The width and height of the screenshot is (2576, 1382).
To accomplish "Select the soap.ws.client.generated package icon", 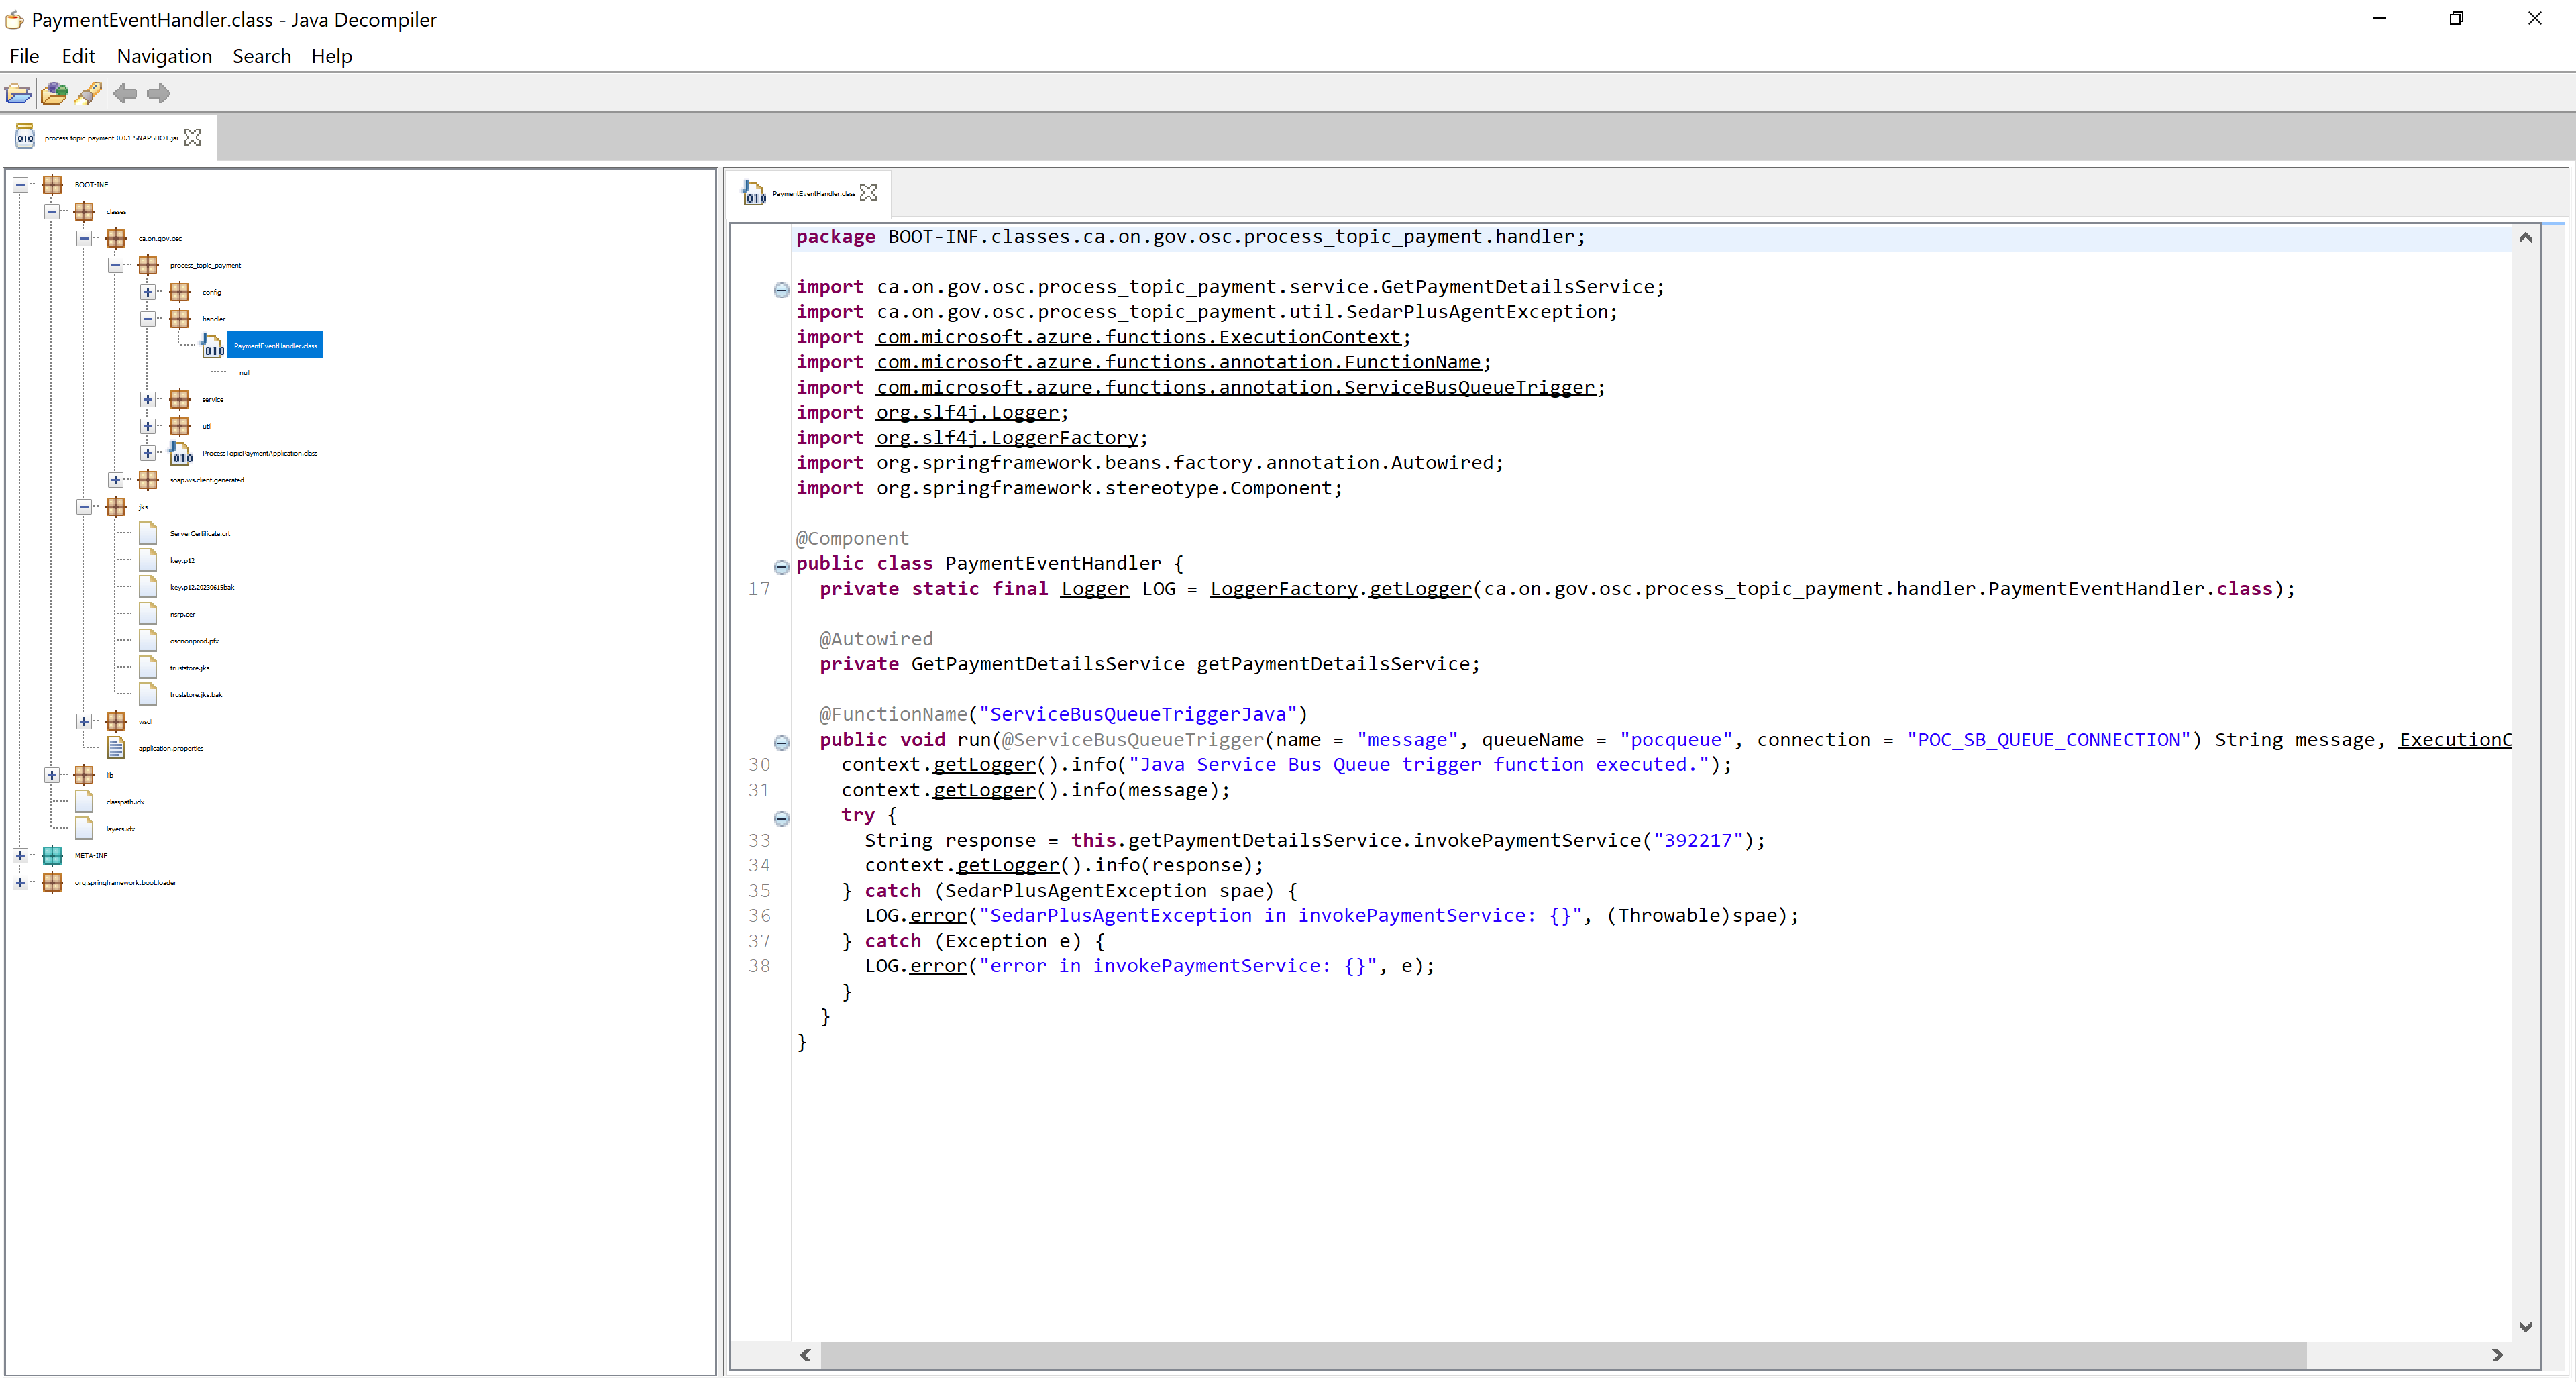I will (x=148, y=480).
